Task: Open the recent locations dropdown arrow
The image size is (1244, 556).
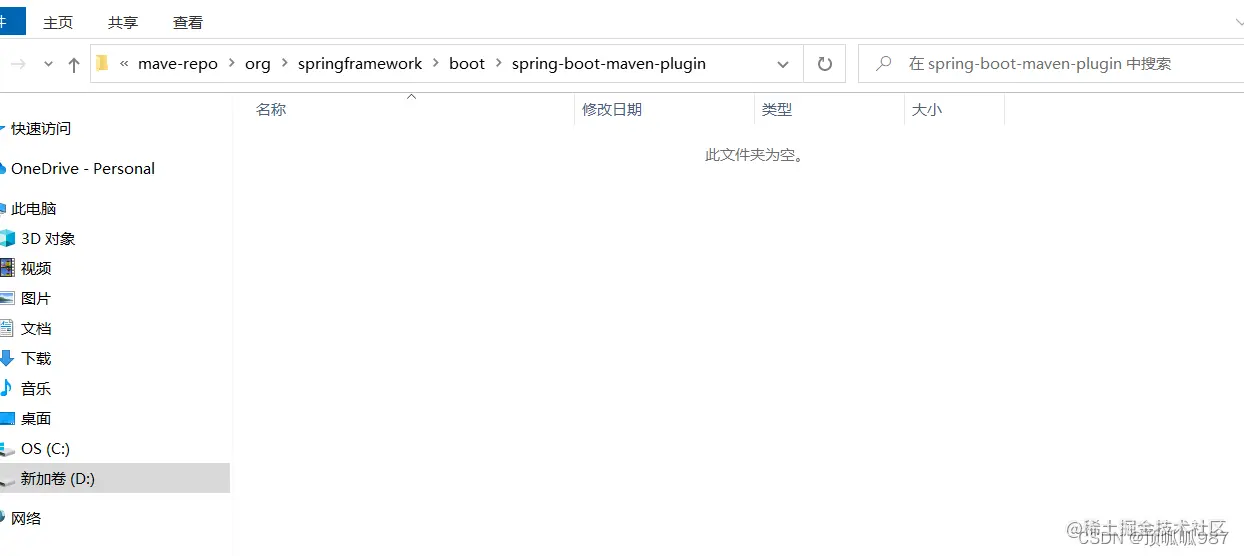Action: (48, 64)
